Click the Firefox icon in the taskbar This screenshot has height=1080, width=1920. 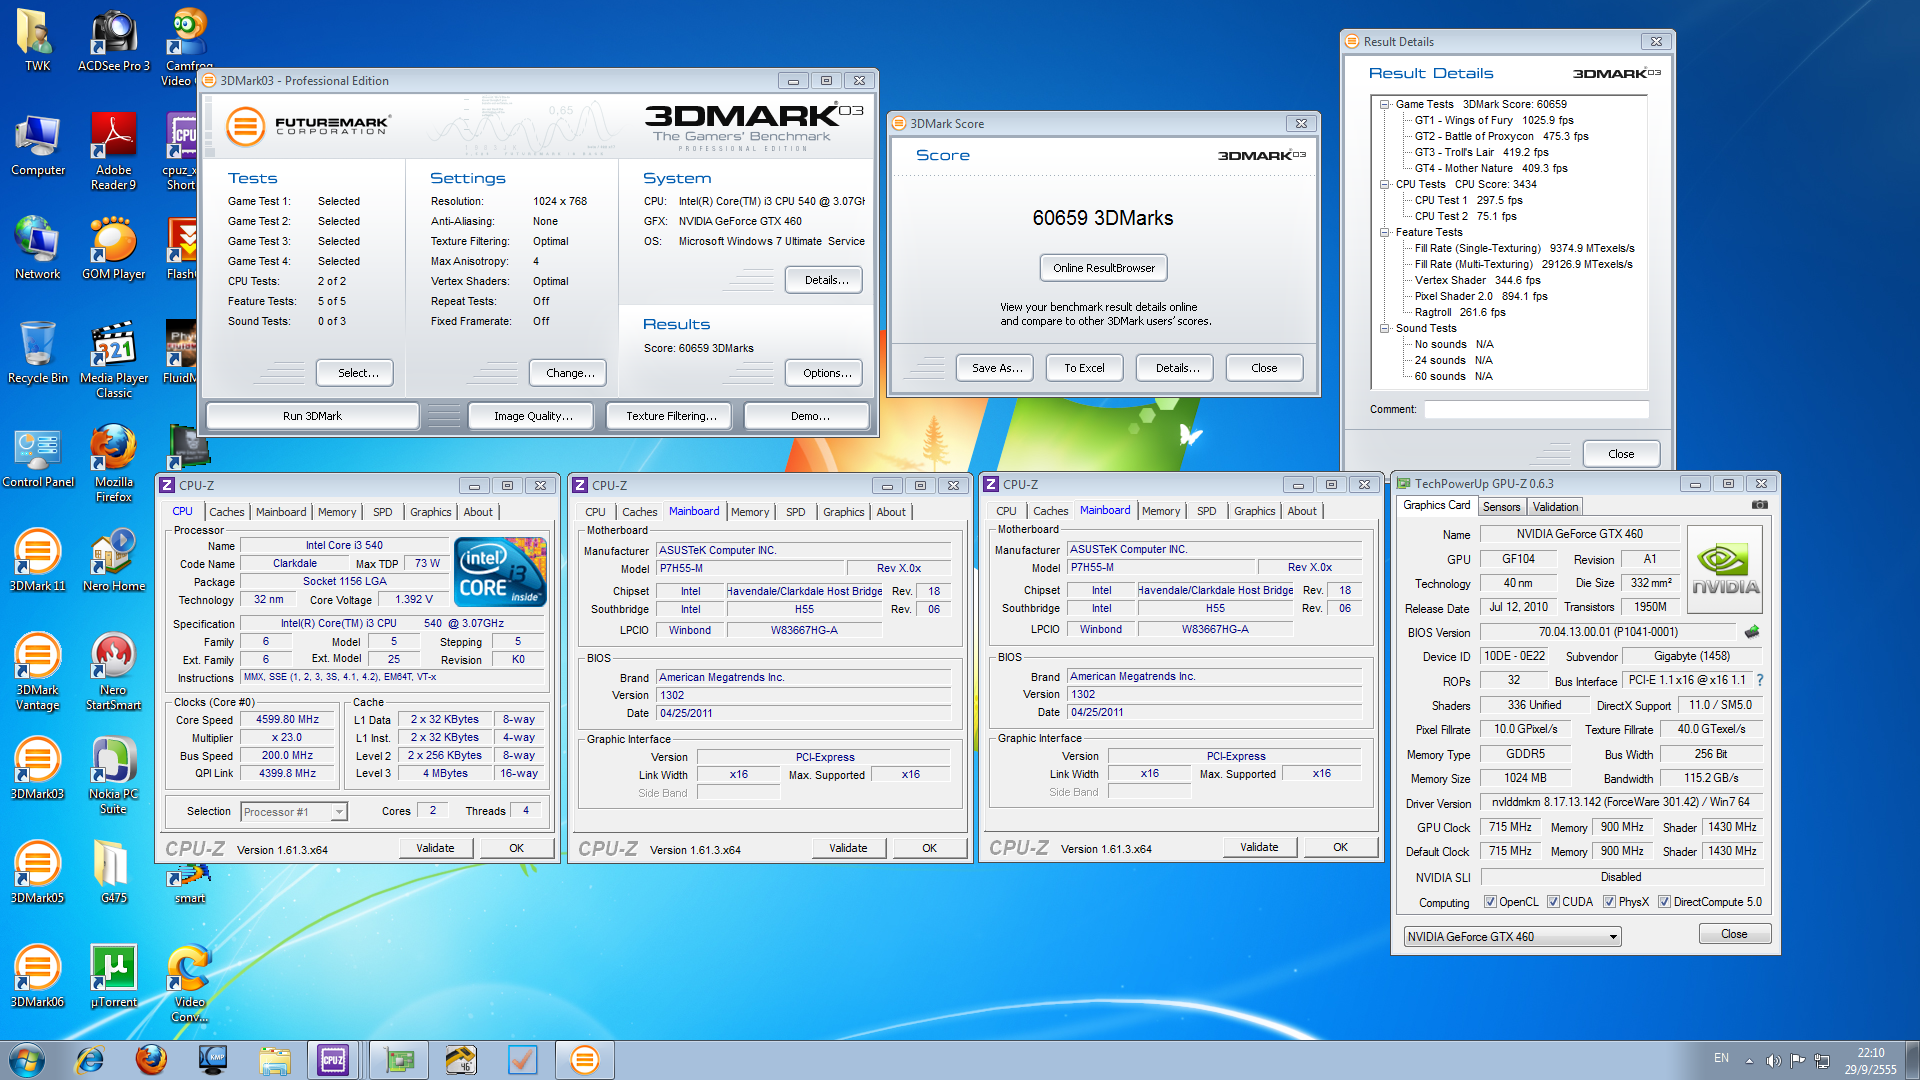pos(151,1060)
